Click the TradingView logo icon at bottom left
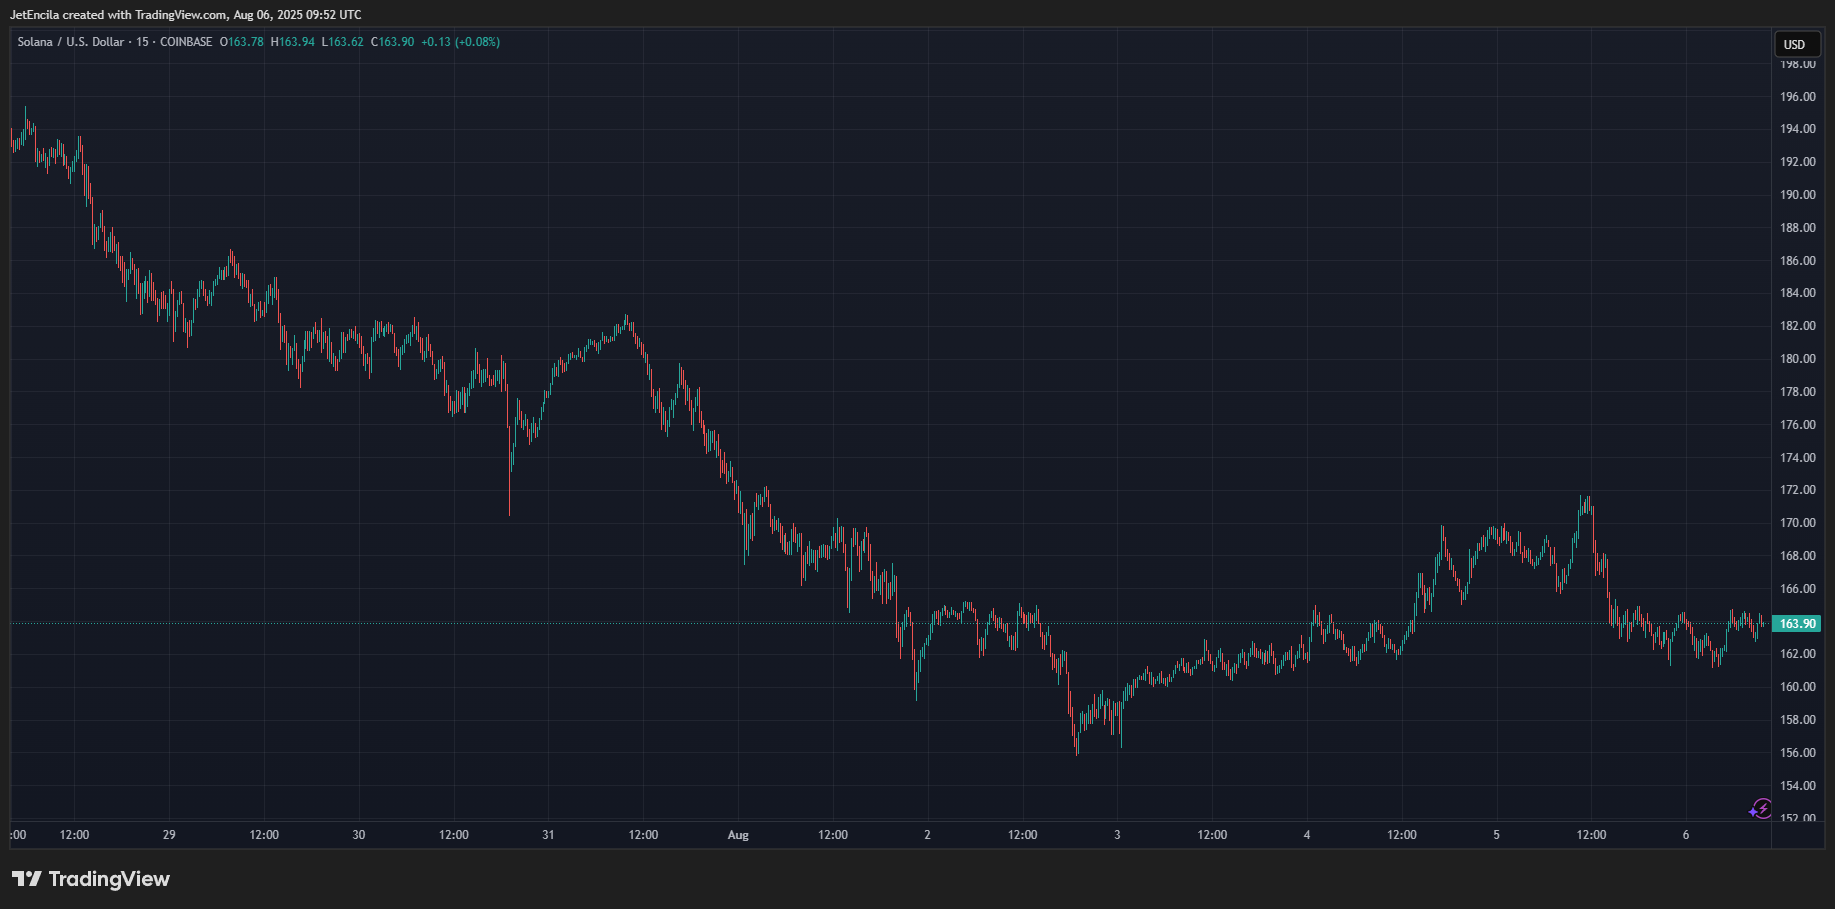1835x909 pixels. tap(27, 879)
